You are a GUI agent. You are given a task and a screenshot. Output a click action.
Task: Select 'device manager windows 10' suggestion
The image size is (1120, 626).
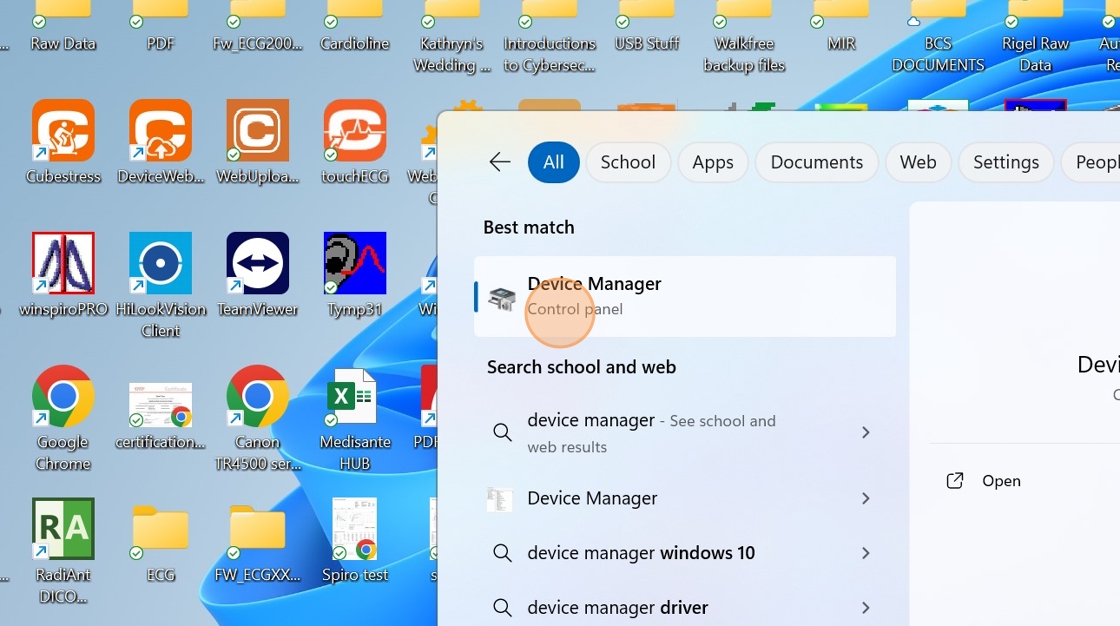[x=641, y=553]
